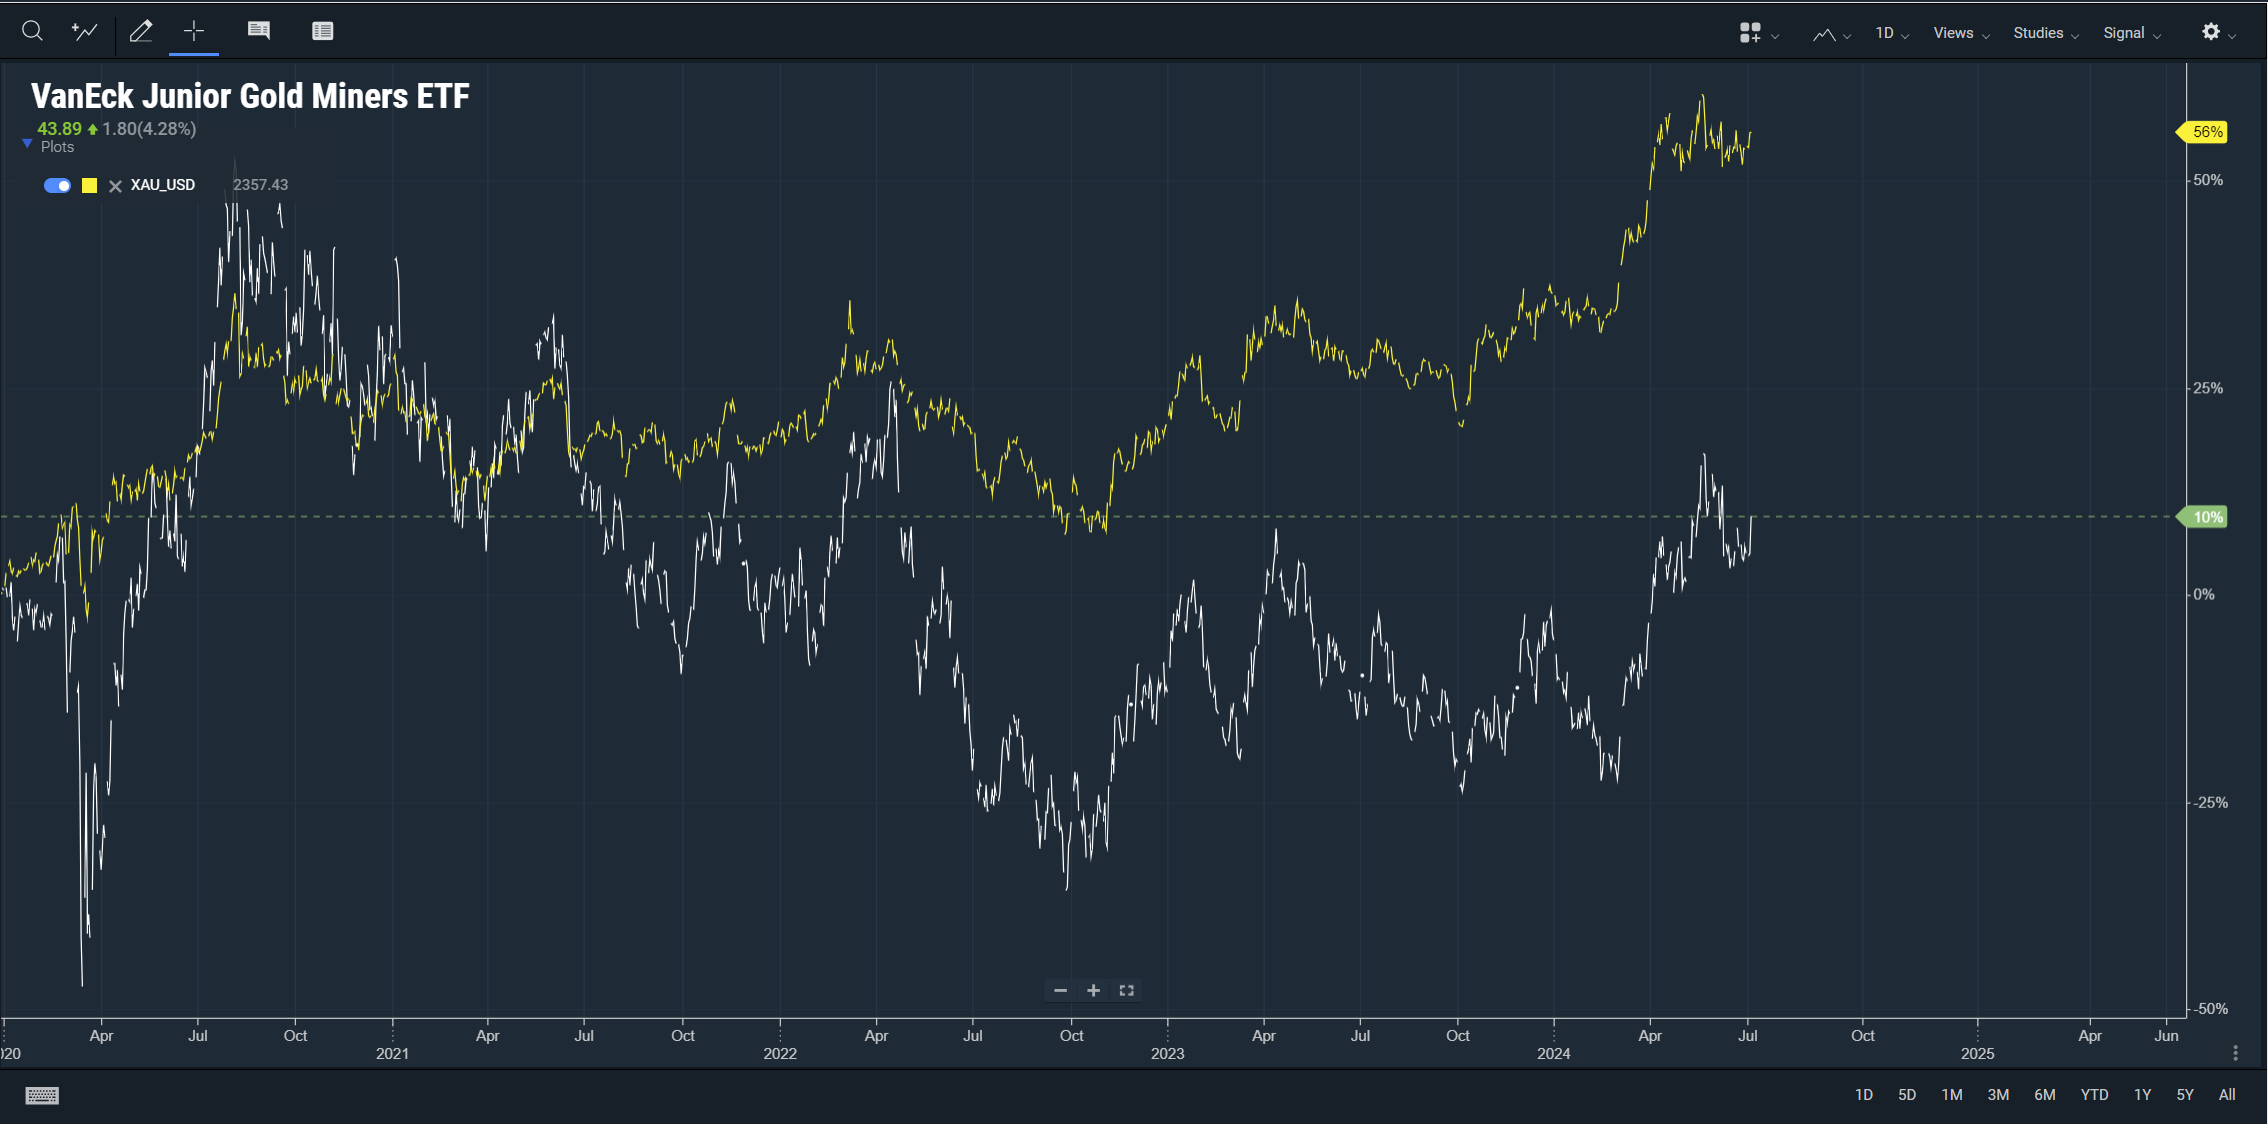Click the add comparison chart icon
2268x1124 pixels.
point(85,31)
